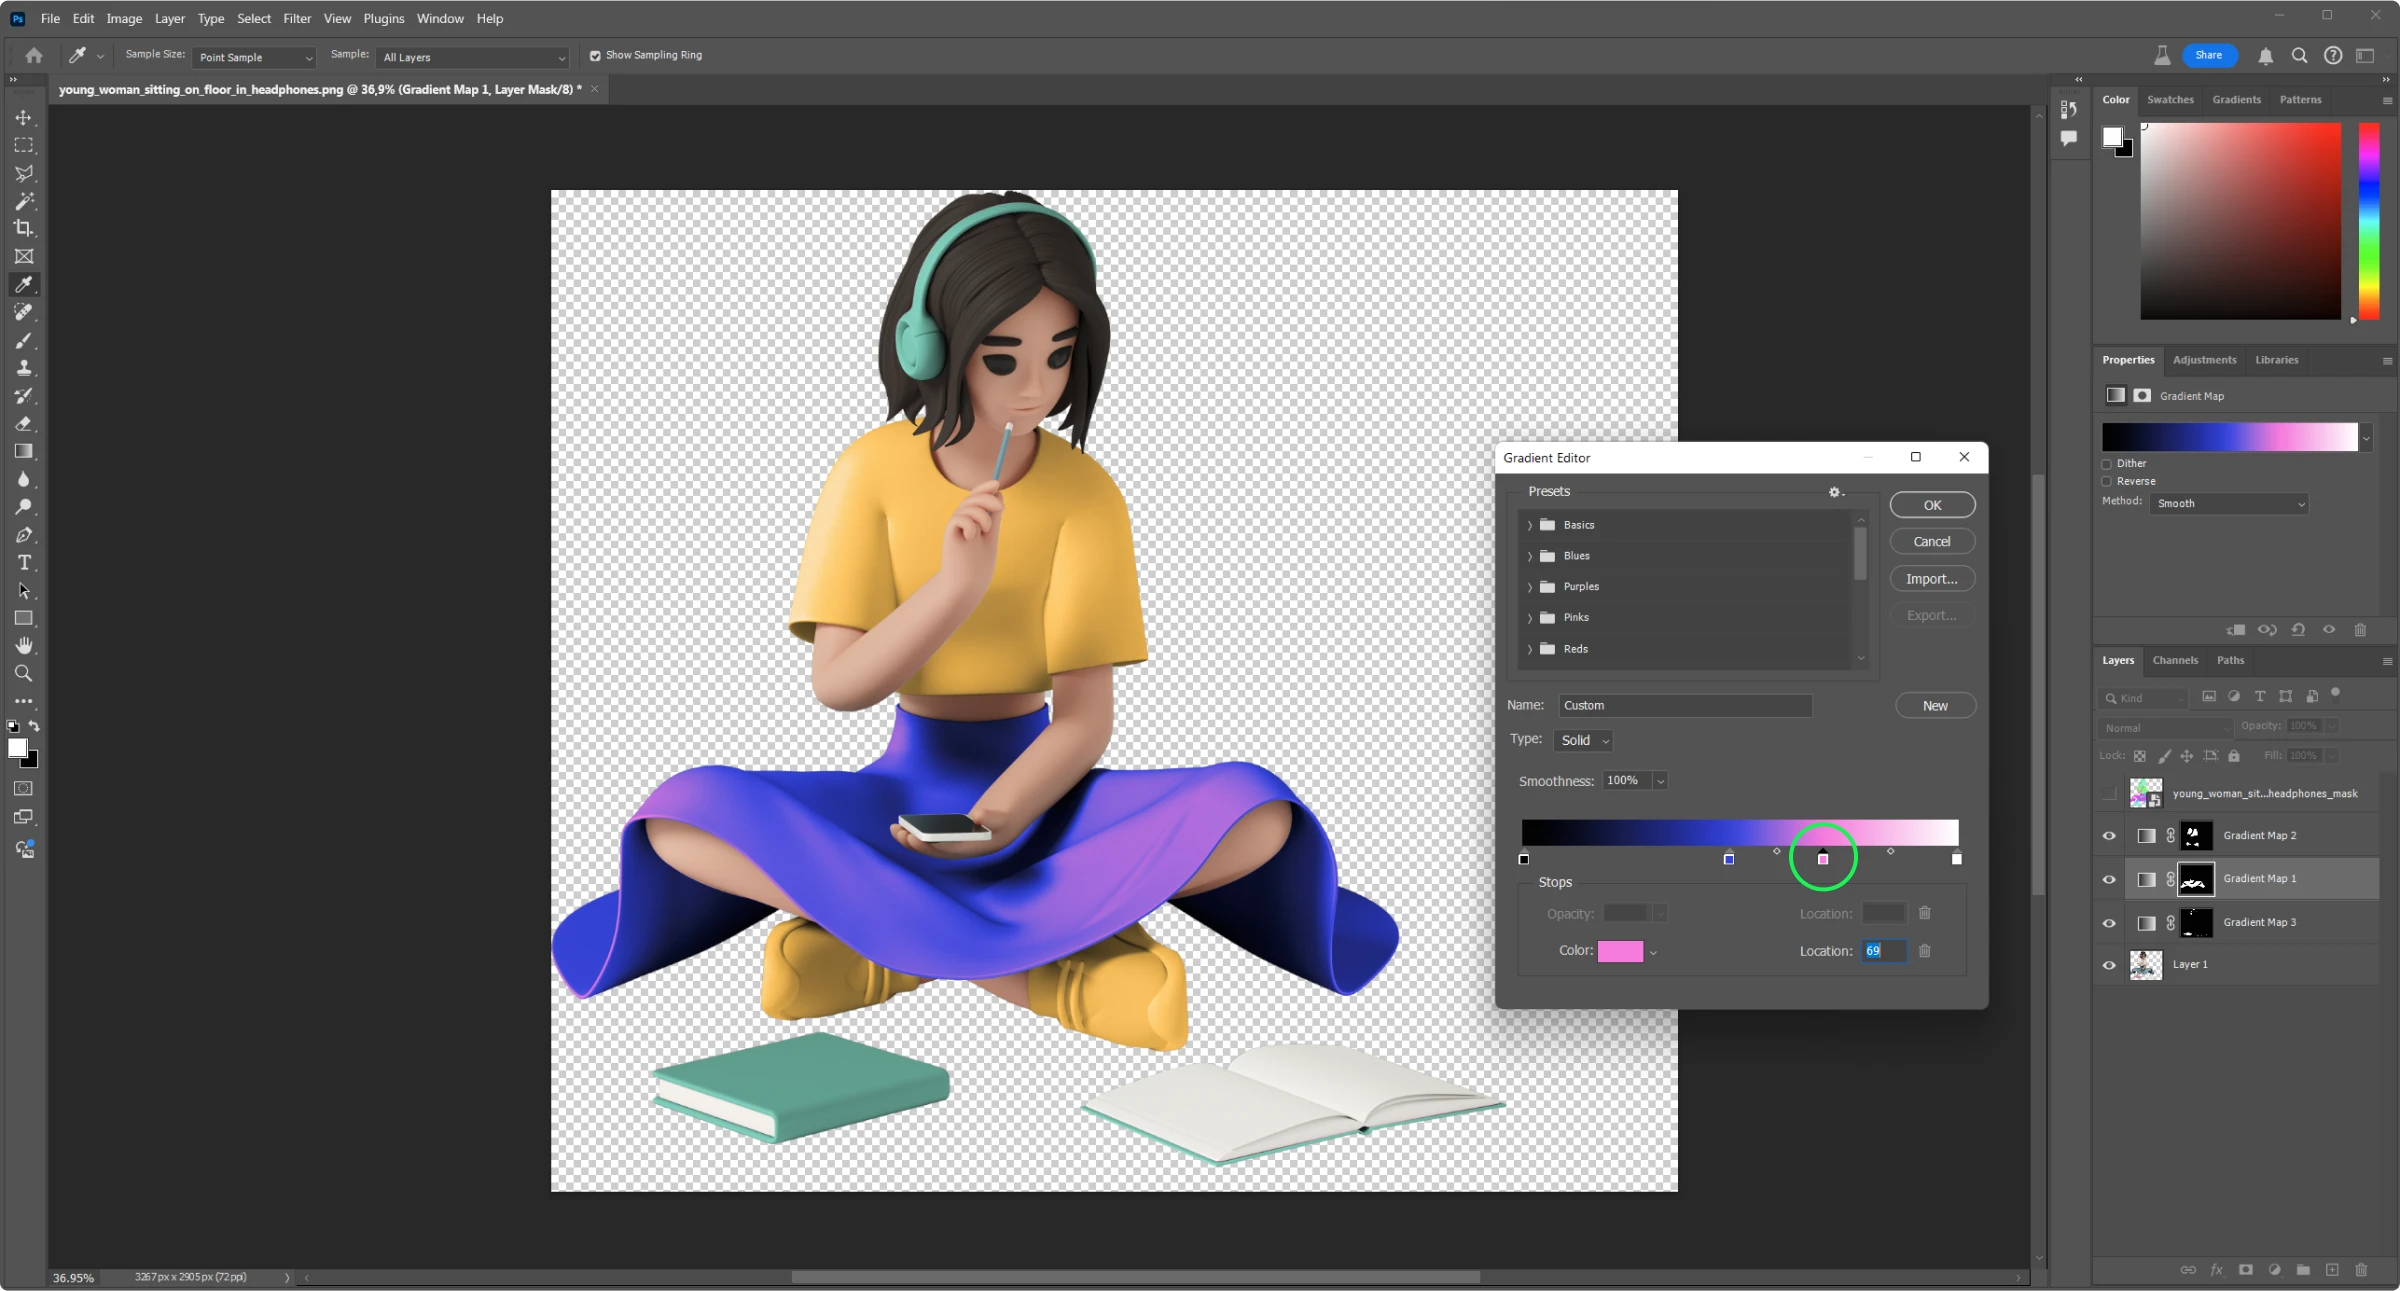Enable the Reverse checkbox
The height and width of the screenshot is (1291, 2400).
coord(2106,482)
